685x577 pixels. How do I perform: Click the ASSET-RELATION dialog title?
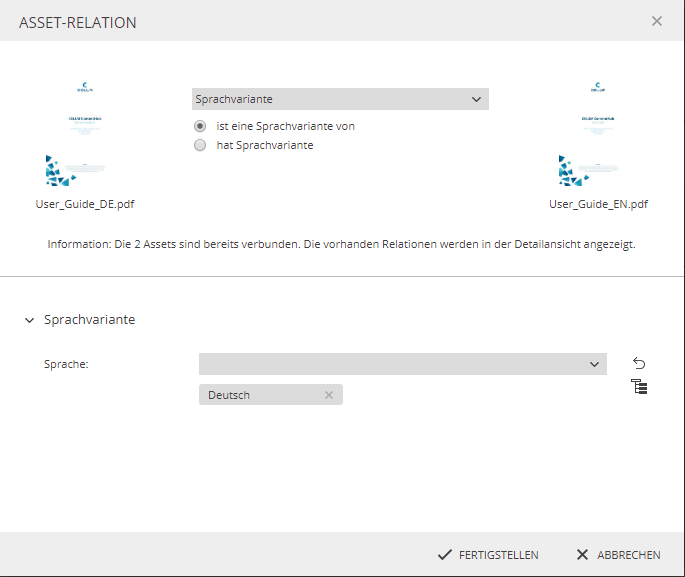pos(78,22)
